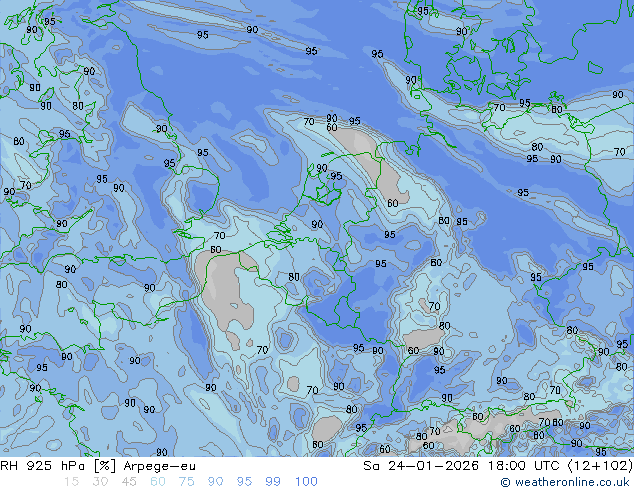This screenshot has height=490, width=634.
Task: Pick the 99 value in the color legend
Action: click(273, 482)
